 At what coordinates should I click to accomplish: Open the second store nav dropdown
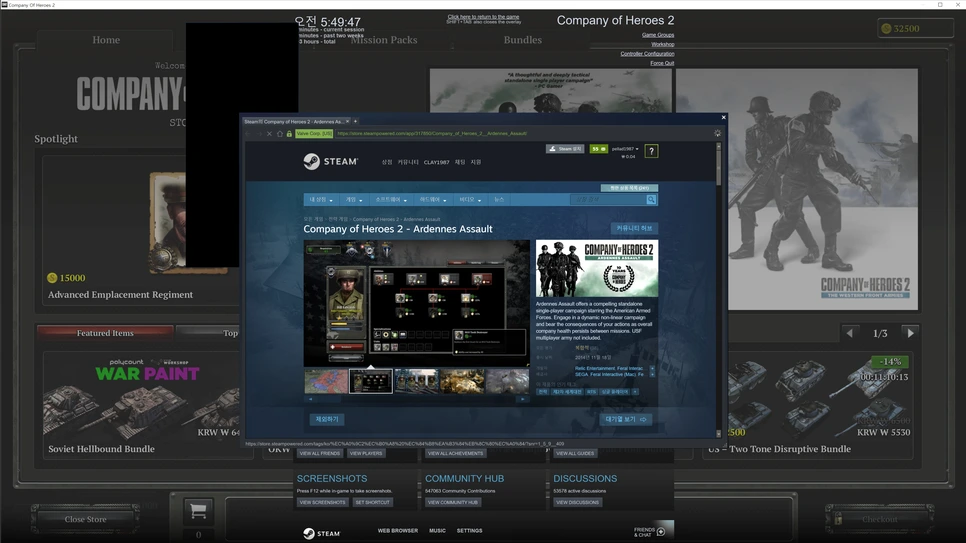pos(354,200)
